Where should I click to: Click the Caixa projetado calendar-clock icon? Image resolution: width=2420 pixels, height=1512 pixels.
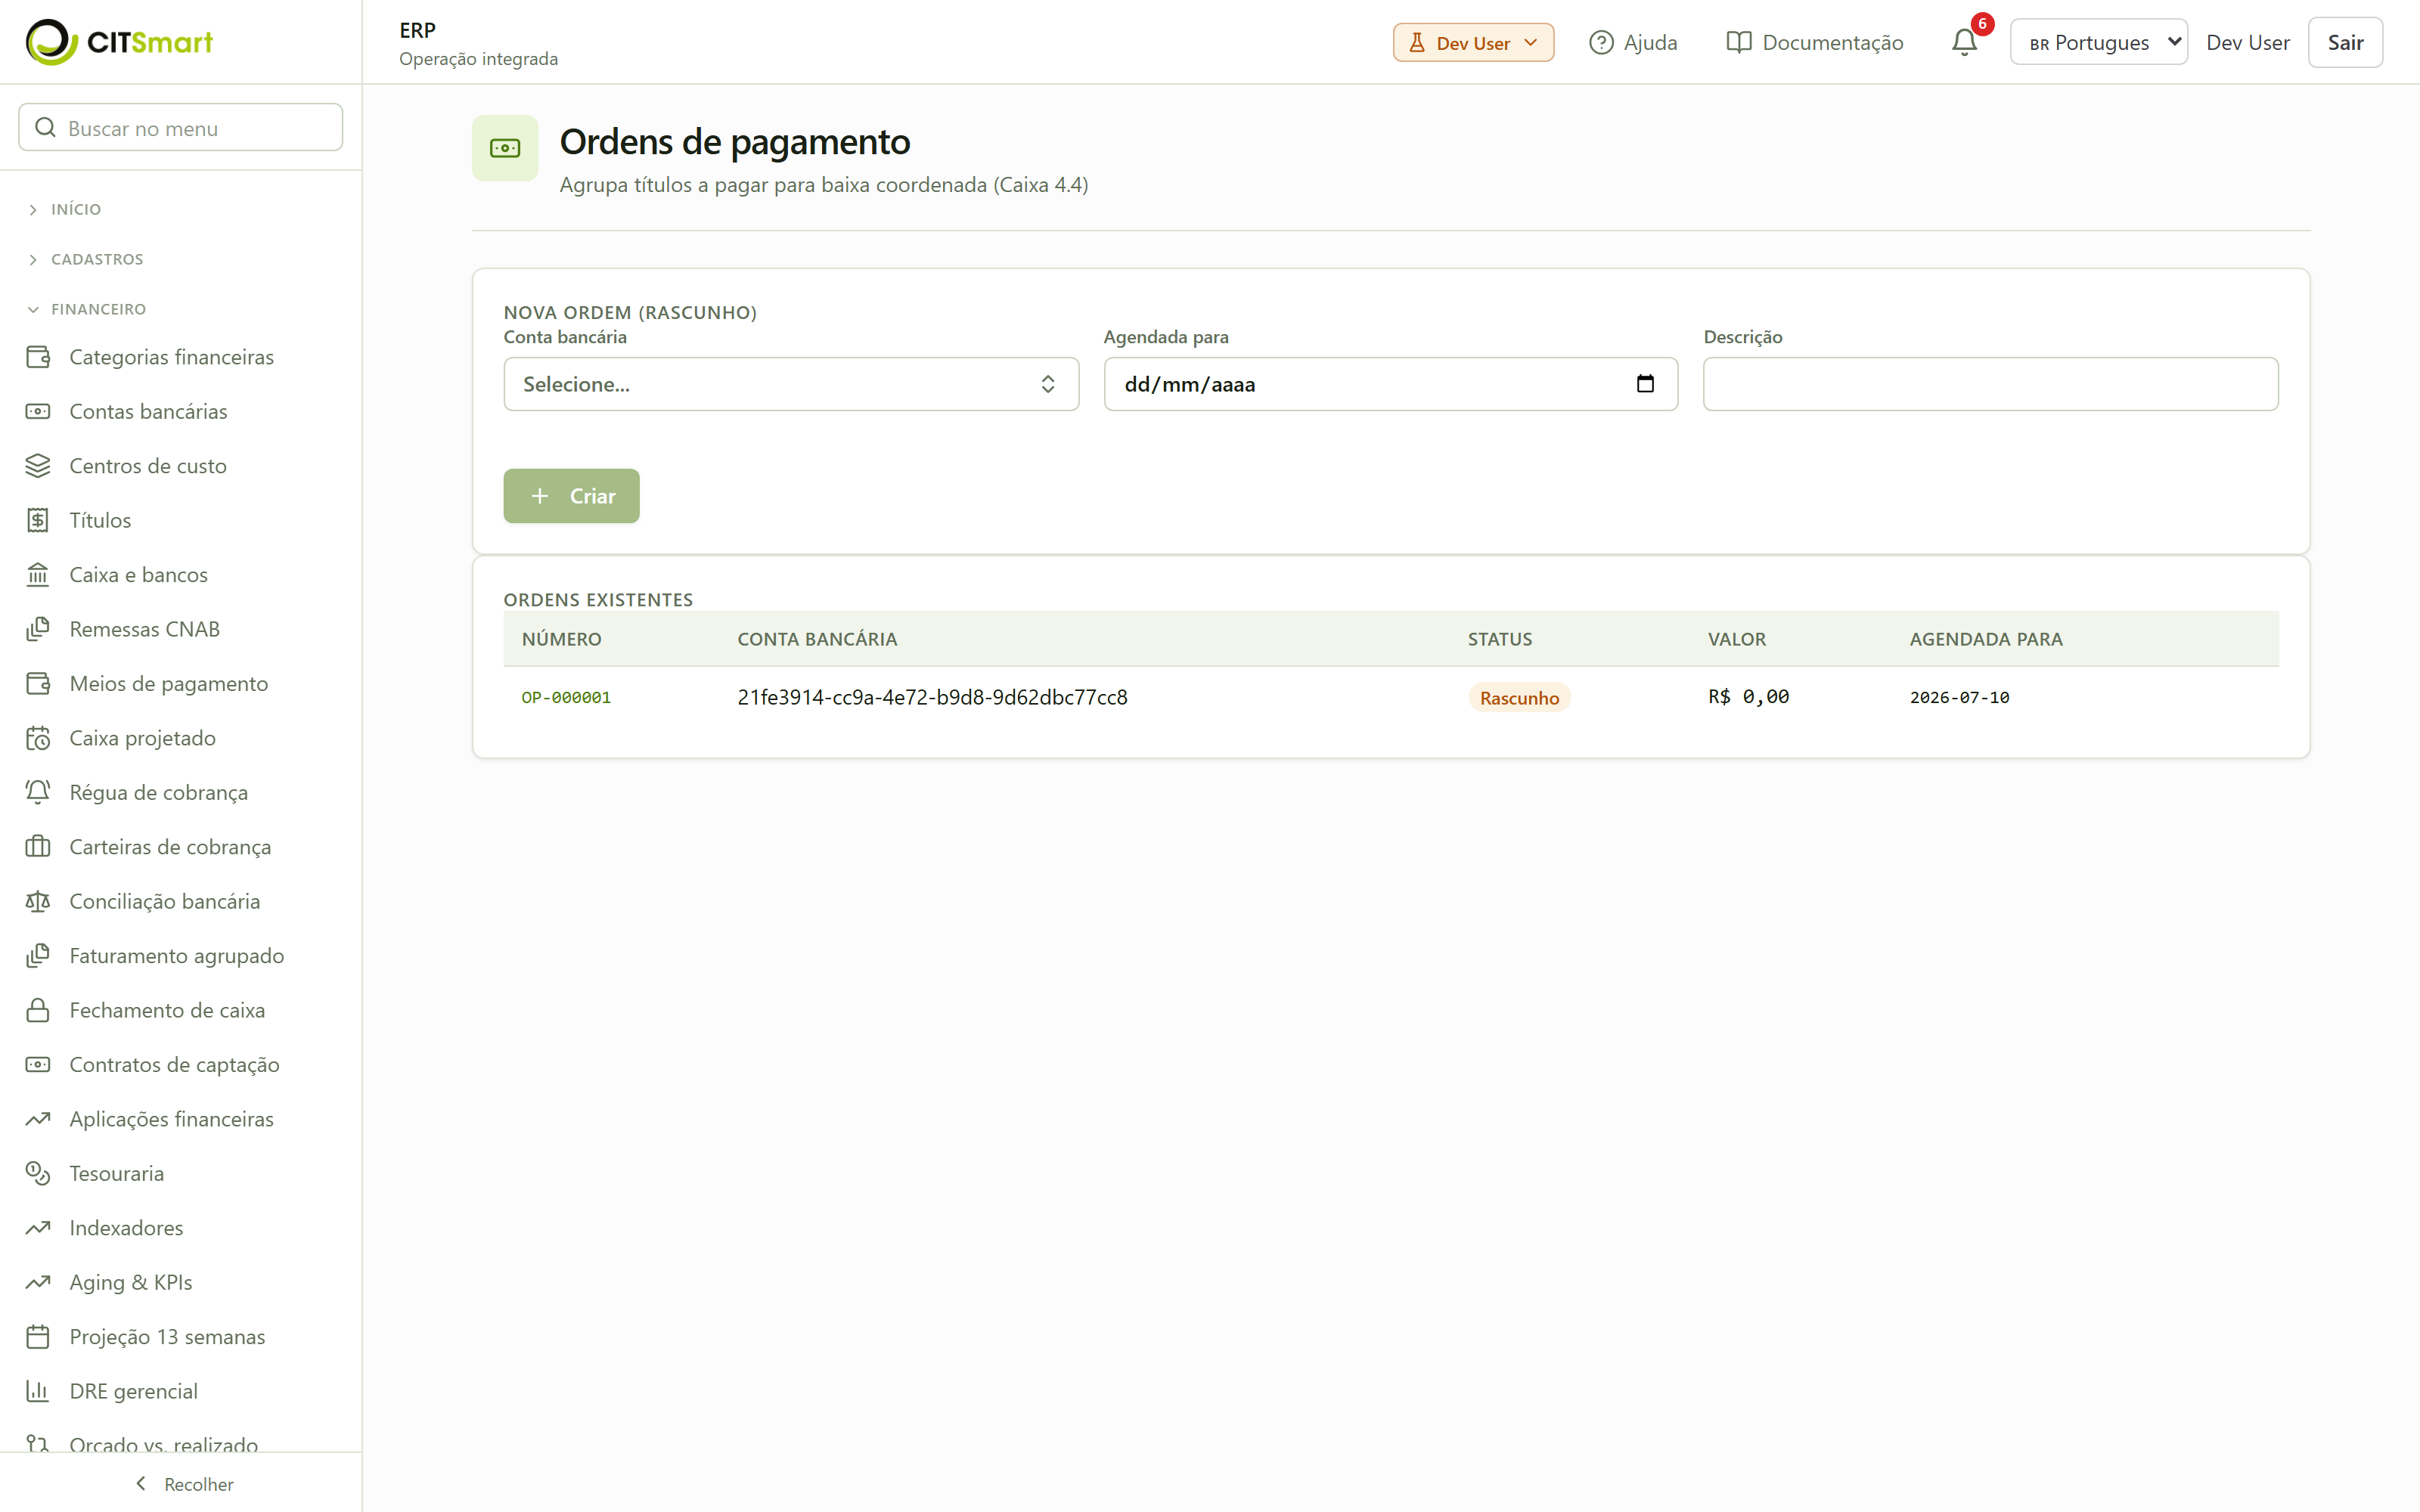click(38, 738)
